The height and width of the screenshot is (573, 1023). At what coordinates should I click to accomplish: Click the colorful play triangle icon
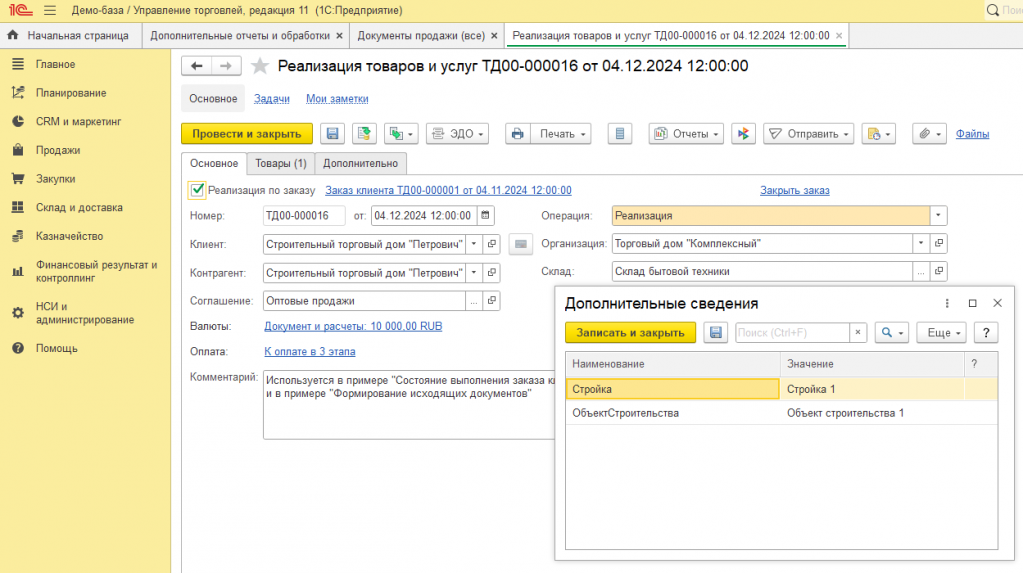coord(743,134)
